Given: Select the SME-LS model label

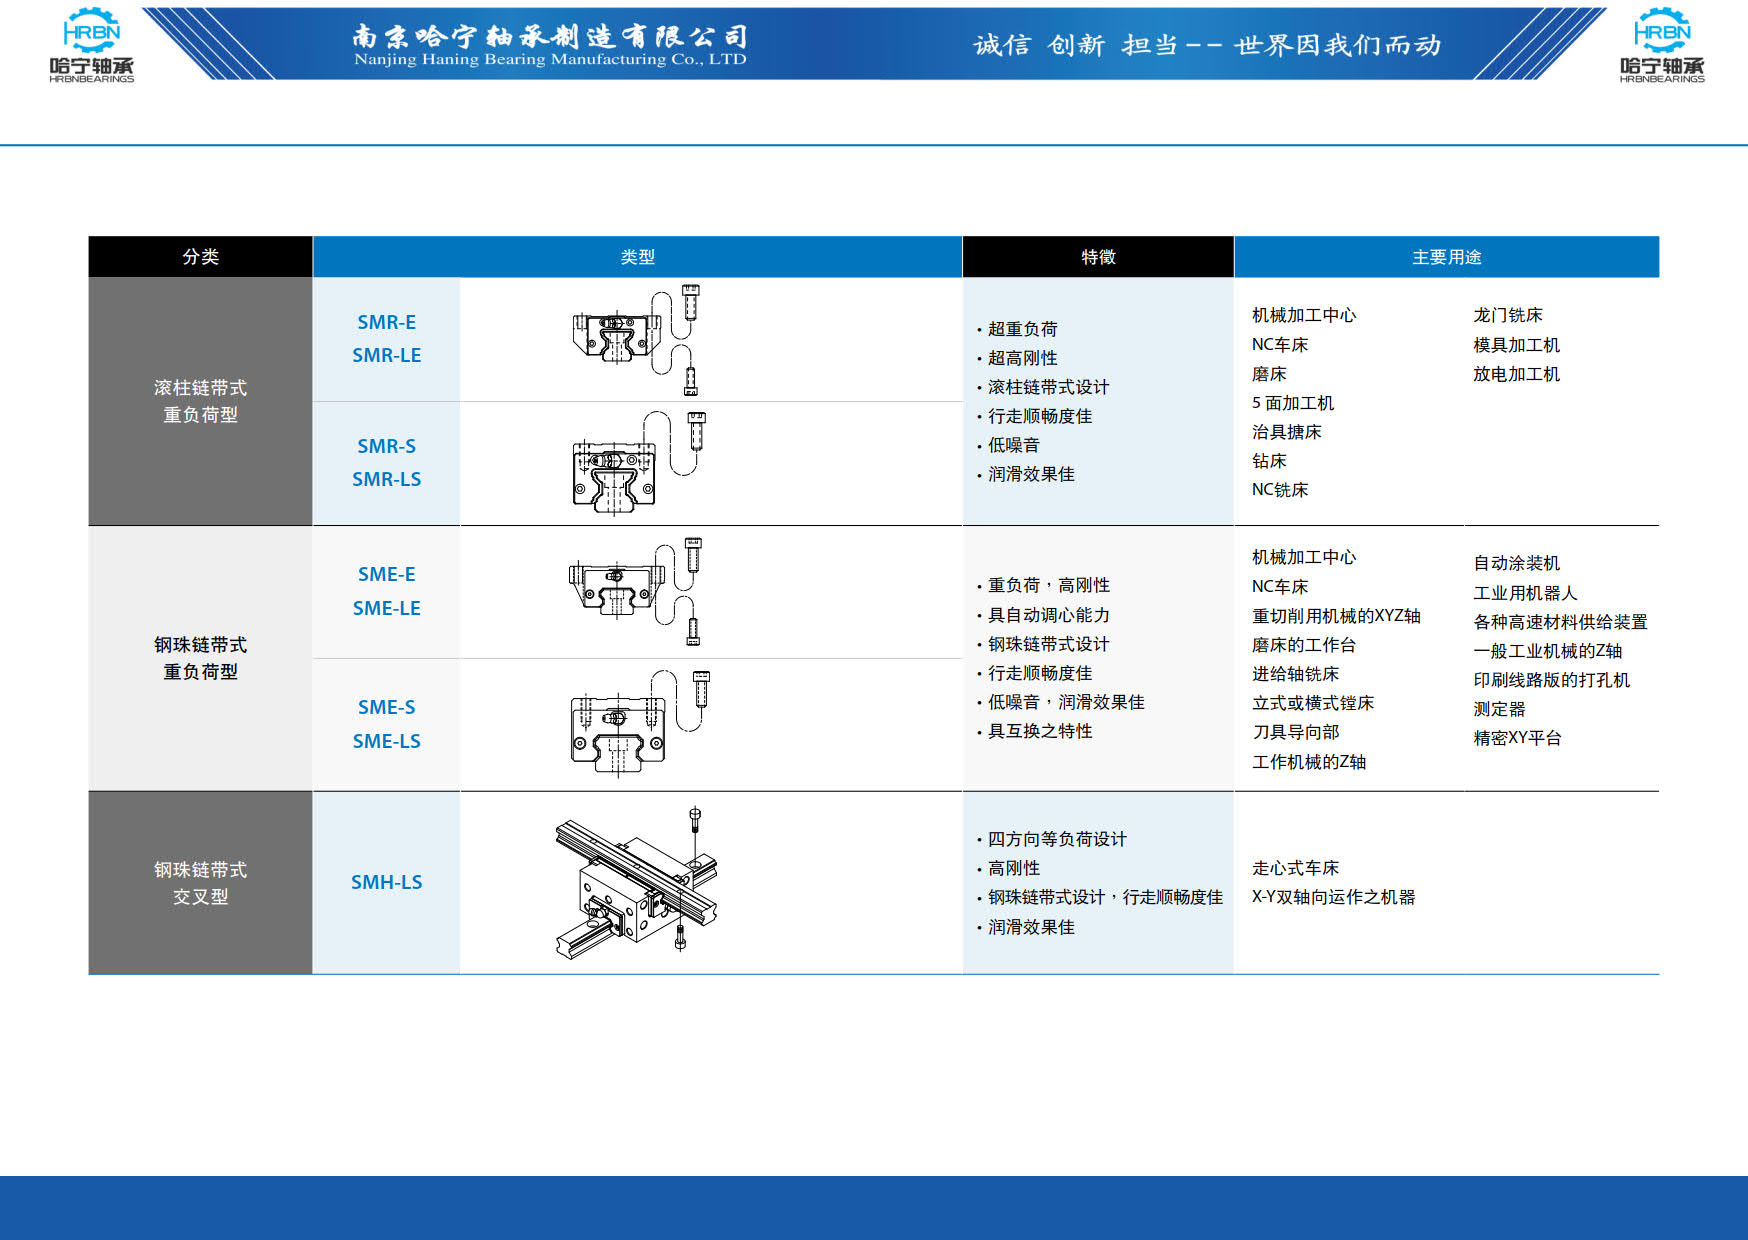Looking at the screenshot, I should coord(387,741).
